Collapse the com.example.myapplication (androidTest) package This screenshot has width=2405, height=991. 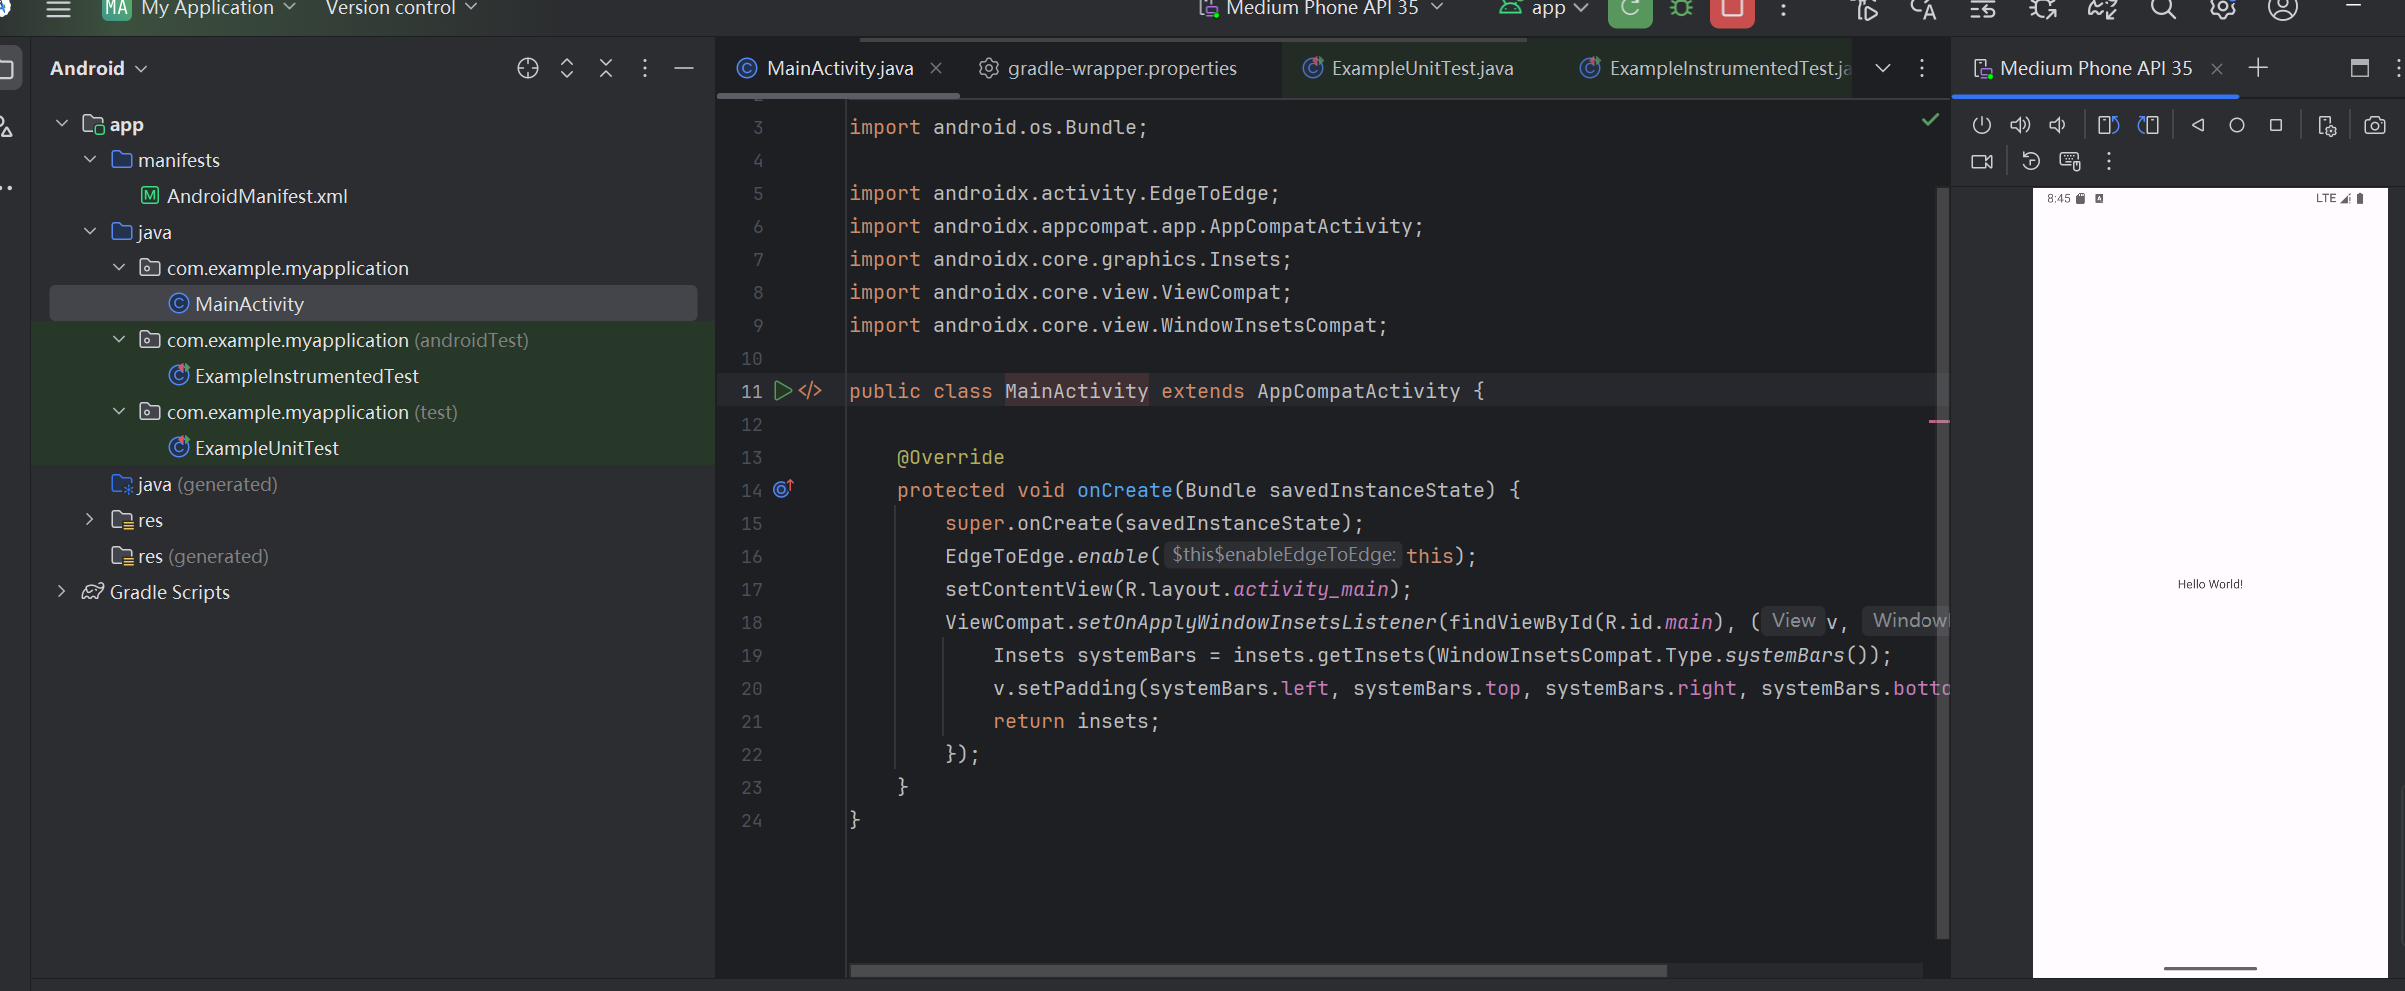click(x=119, y=340)
